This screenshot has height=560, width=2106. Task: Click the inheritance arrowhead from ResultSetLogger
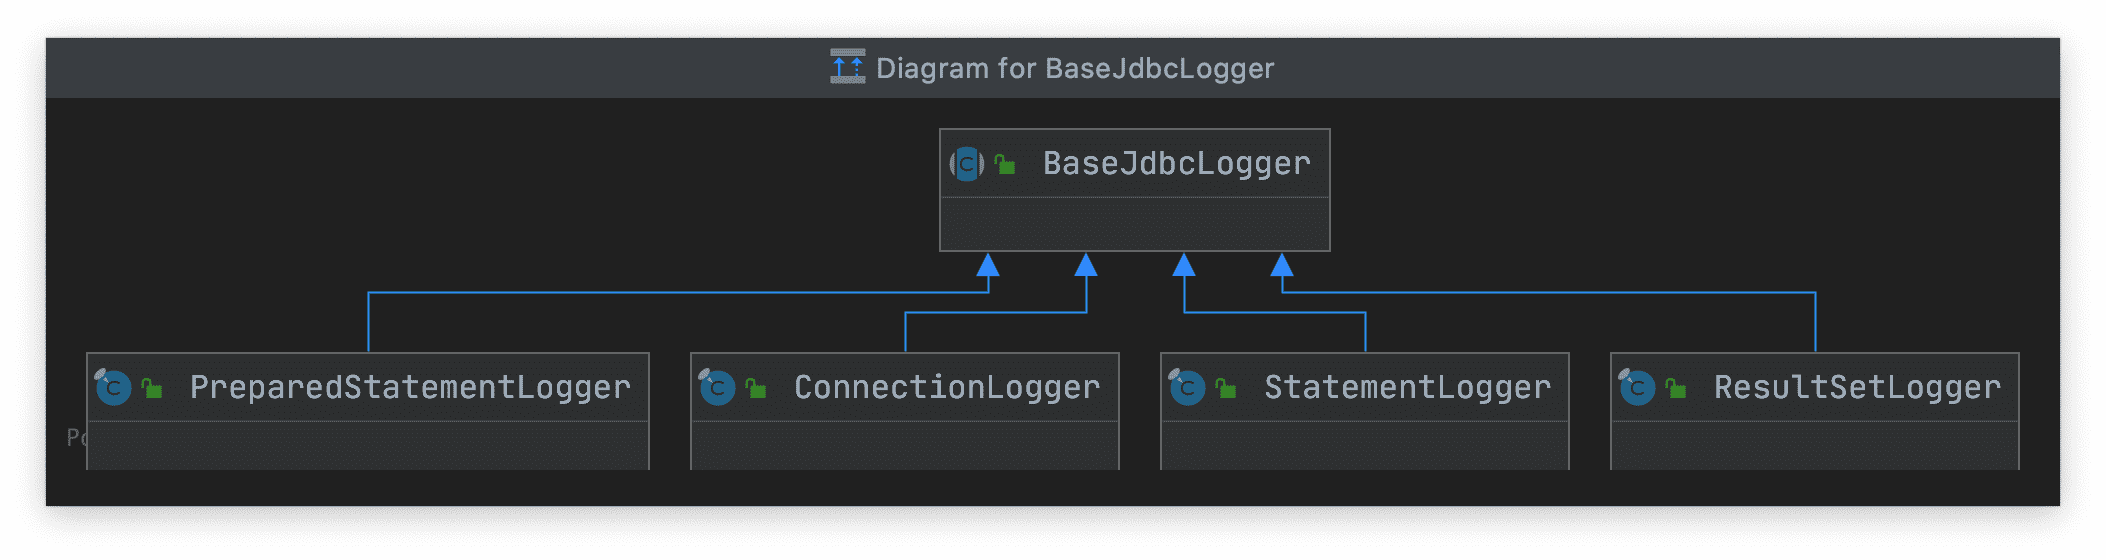click(1282, 264)
